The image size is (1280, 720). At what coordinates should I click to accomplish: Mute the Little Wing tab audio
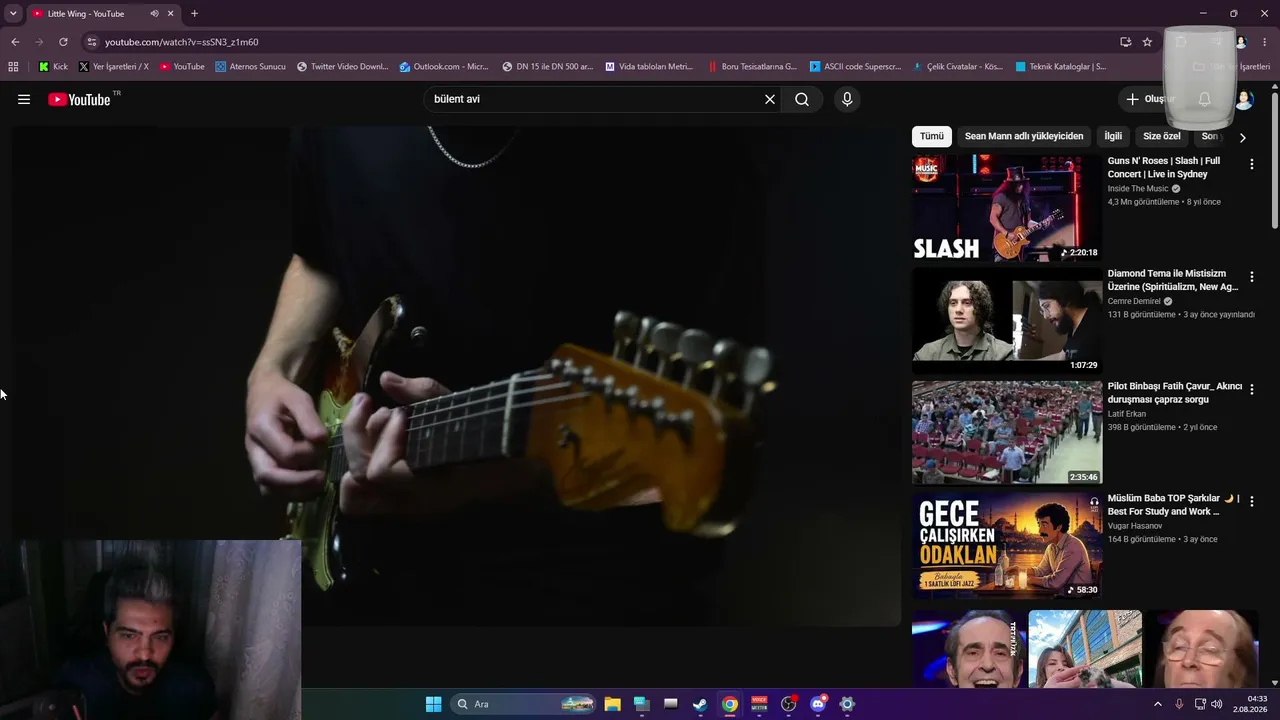154,14
